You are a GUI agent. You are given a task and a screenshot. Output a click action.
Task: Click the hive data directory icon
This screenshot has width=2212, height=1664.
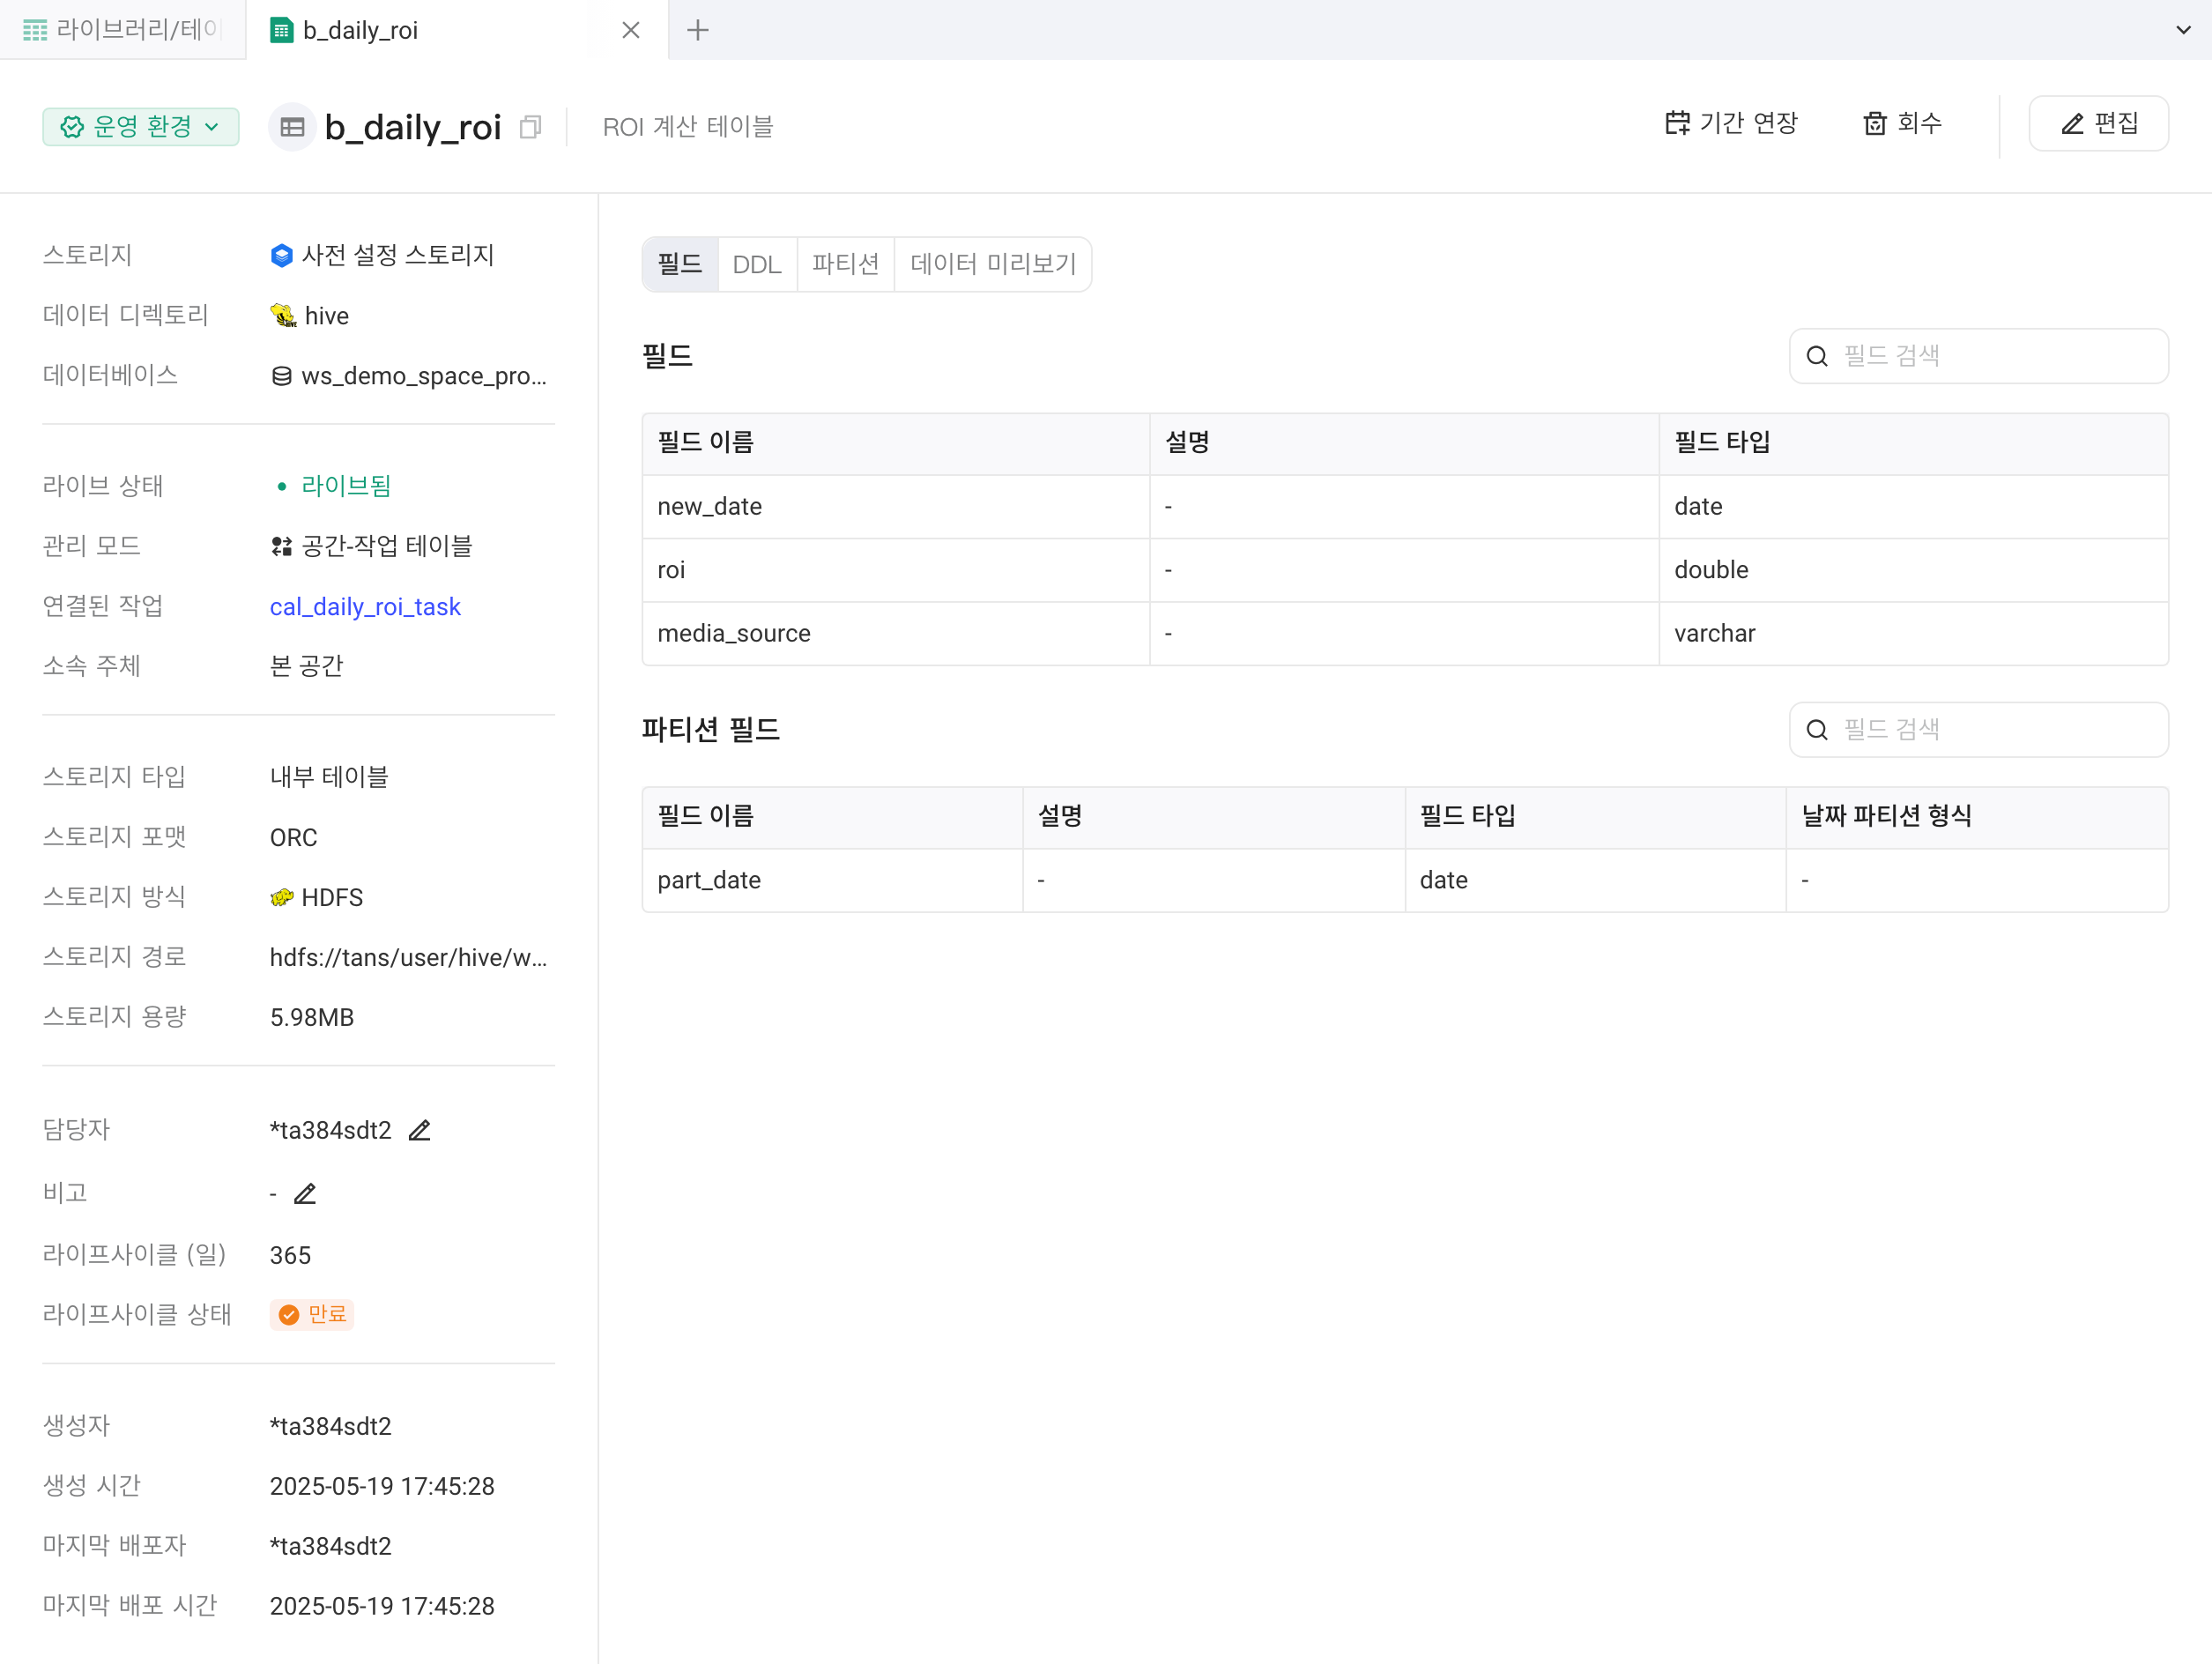[x=283, y=316]
